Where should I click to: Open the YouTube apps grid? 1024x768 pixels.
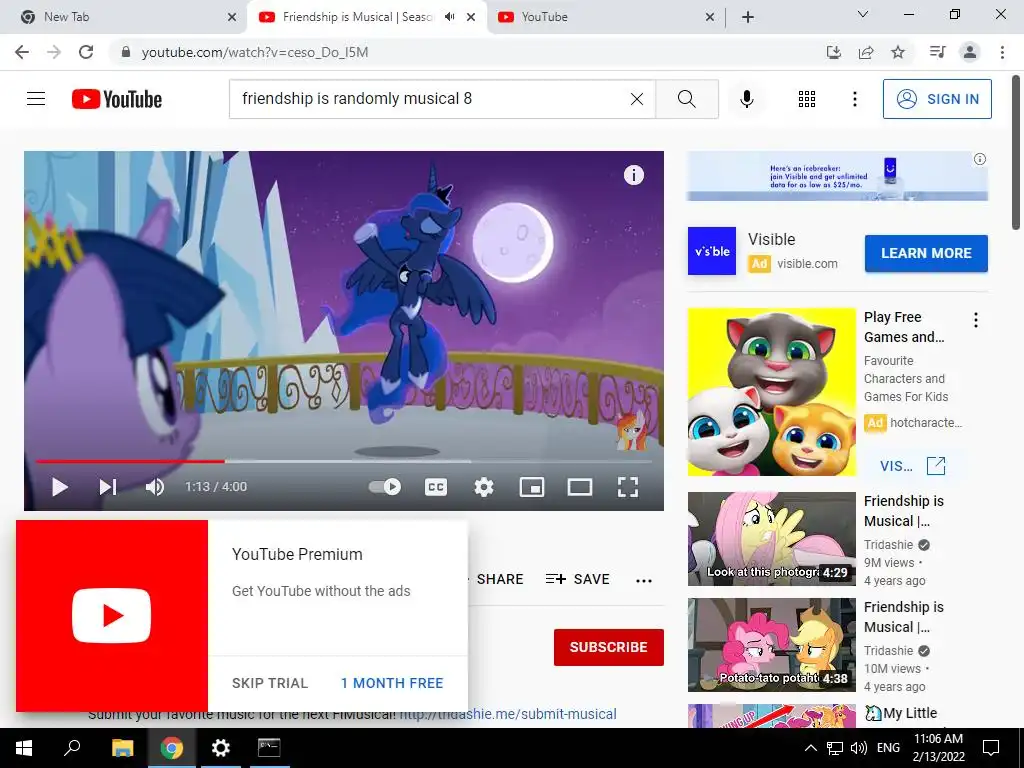(x=807, y=99)
